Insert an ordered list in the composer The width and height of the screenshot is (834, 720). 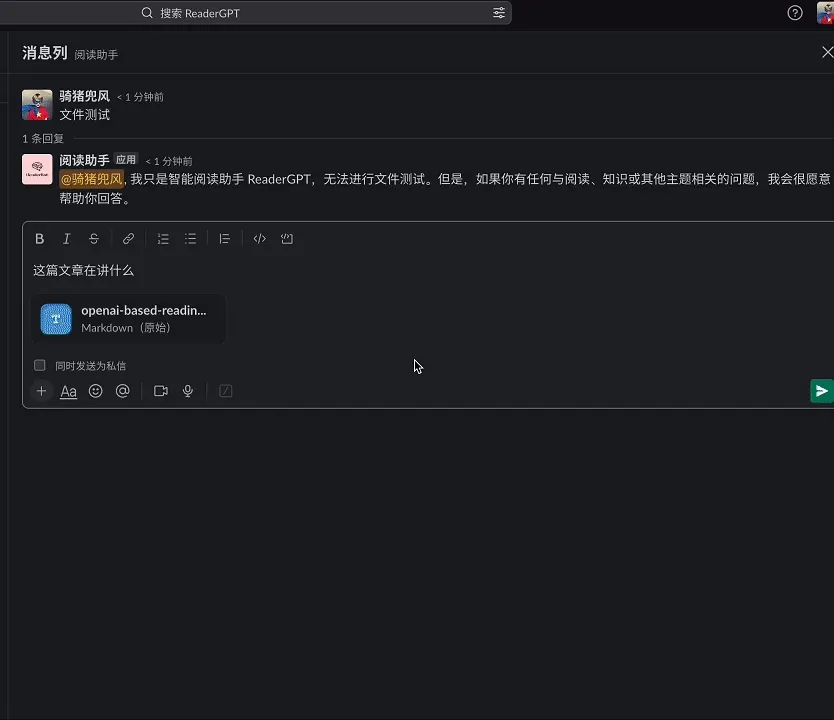tap(163, 238)
